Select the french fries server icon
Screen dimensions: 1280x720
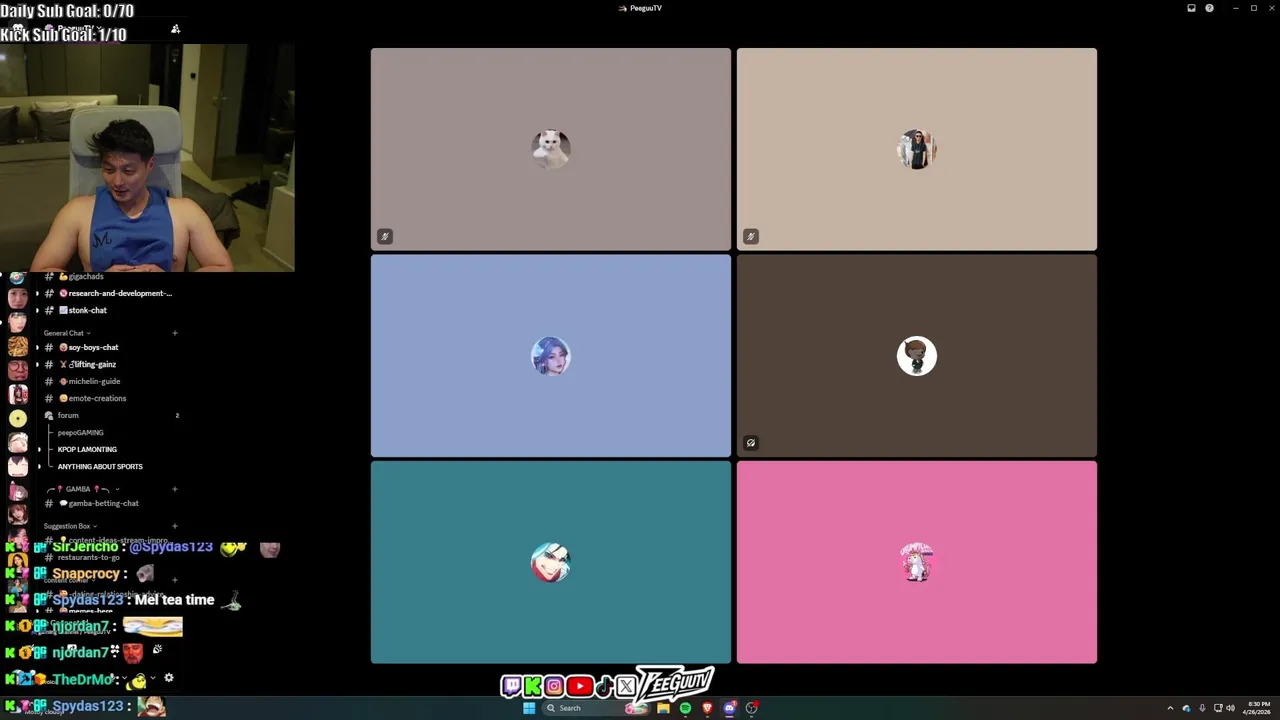[x=18, y=347]
